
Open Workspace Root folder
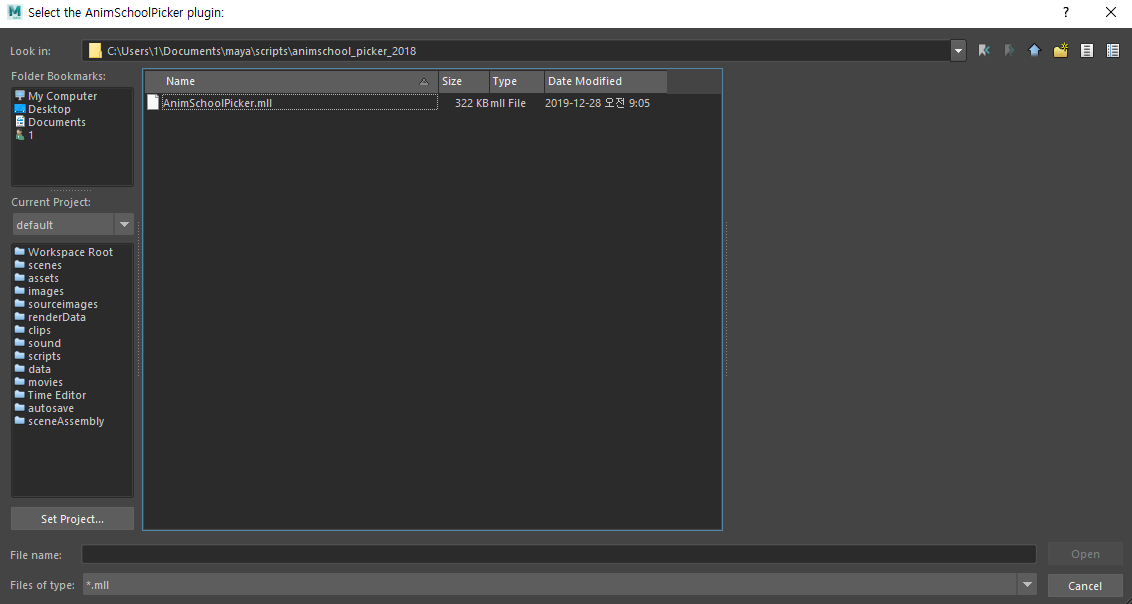(70, 253)
